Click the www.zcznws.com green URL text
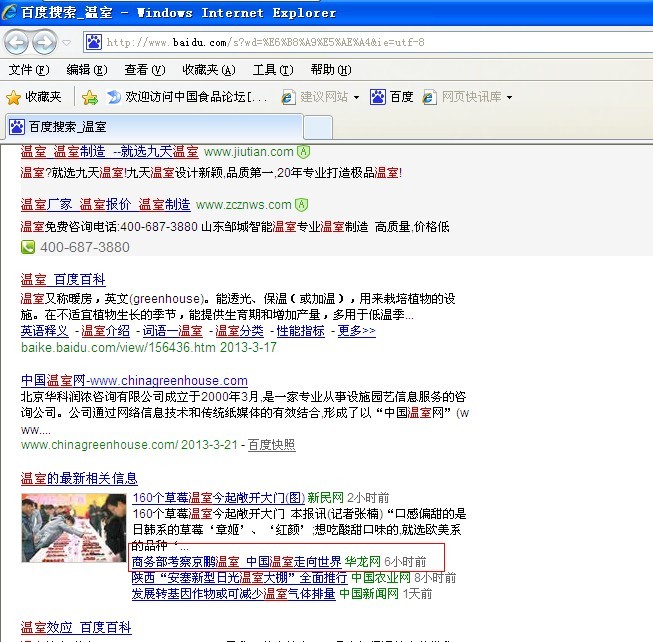This screenshot has width=653, height=642. [244, 205]
